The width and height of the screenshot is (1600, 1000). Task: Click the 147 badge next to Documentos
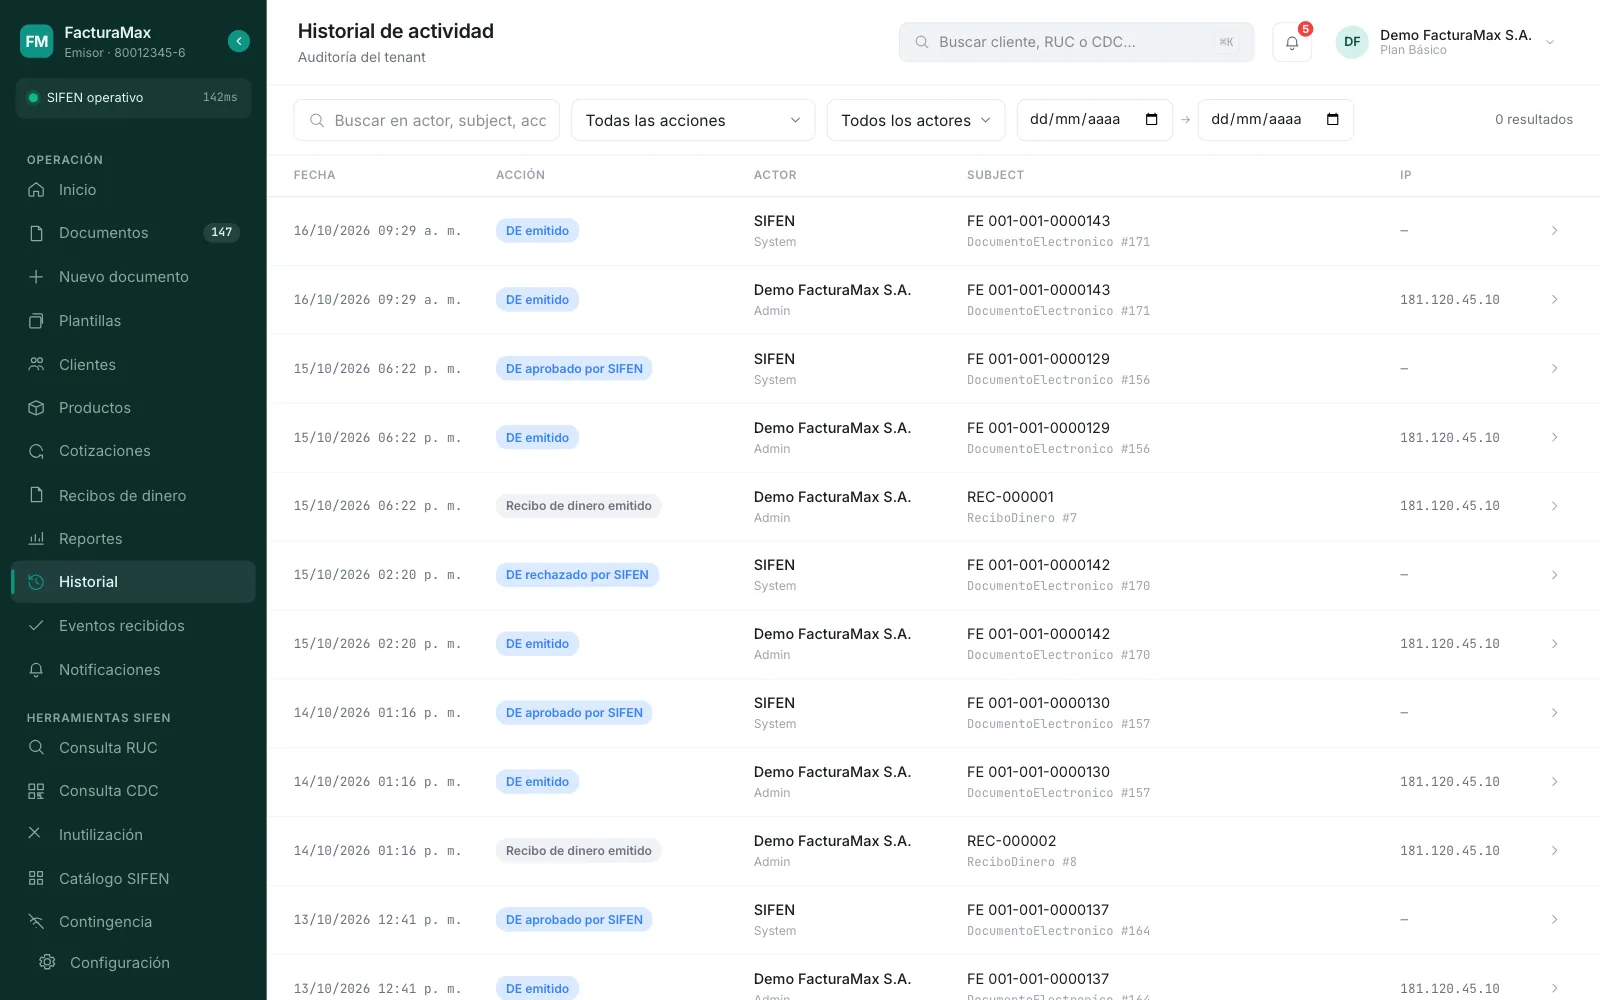(221, 233)
